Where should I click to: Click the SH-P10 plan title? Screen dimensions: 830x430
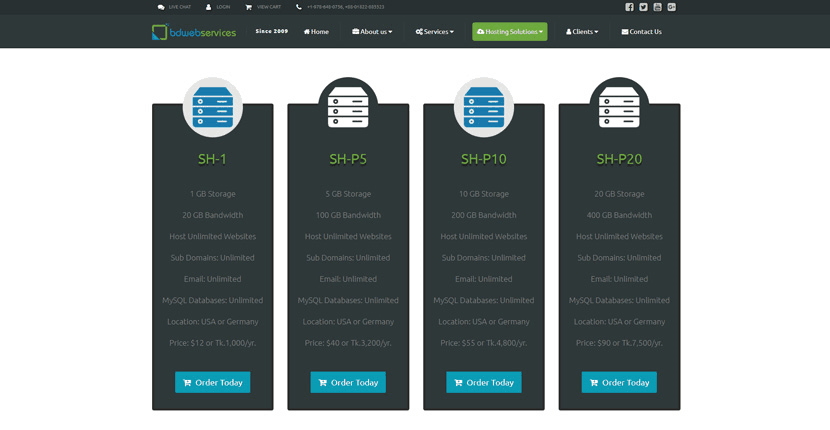tap(484, 159)
